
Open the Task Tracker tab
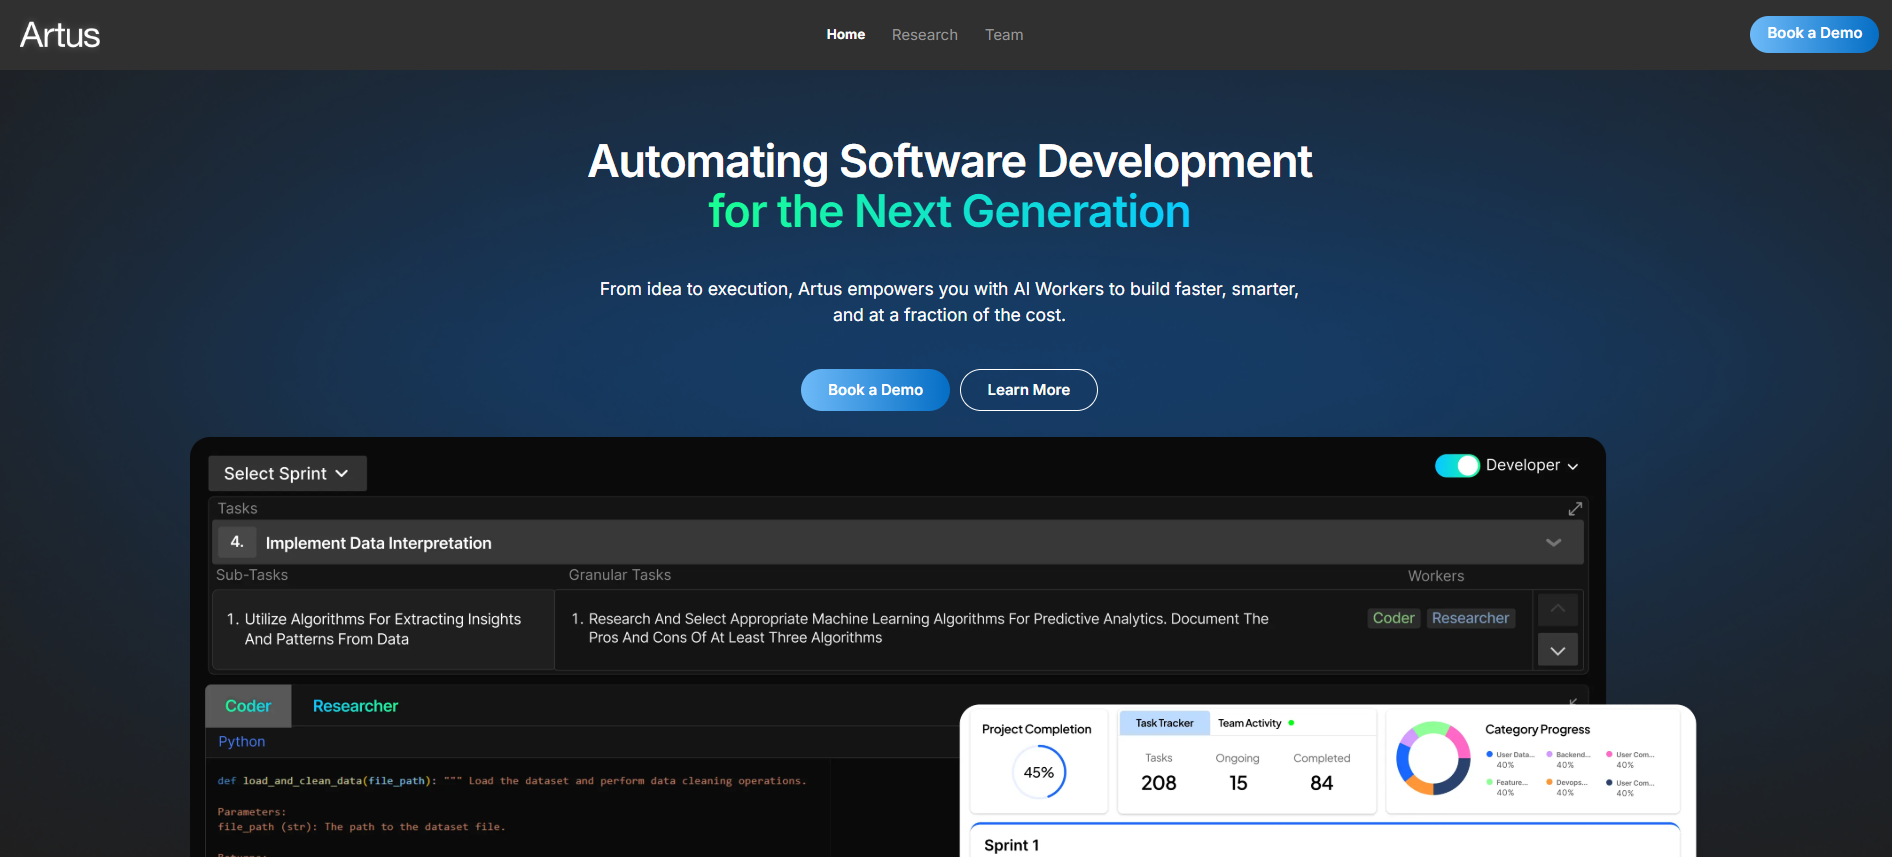pyautogui.click(x=1164, y=723)
